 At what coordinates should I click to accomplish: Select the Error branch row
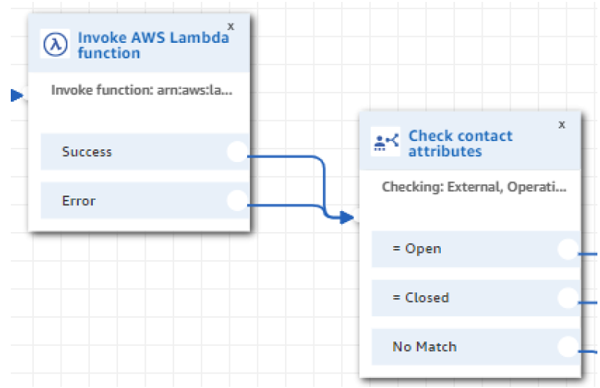click(145, 201)
